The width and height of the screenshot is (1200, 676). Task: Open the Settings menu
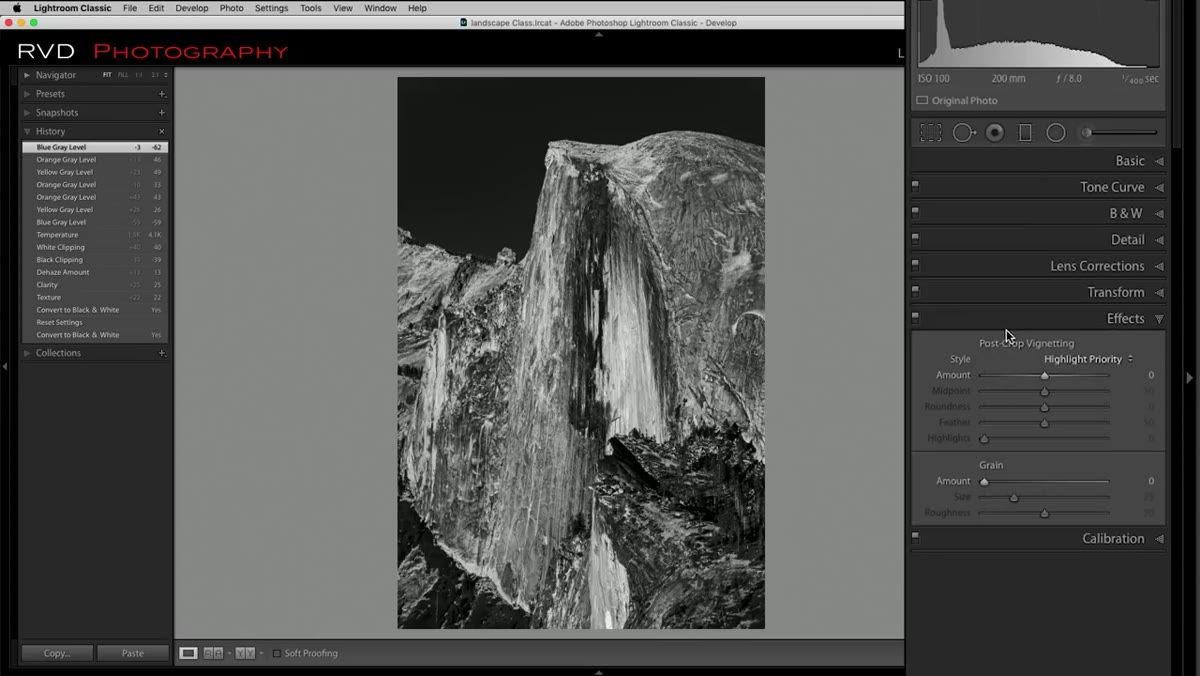[271, 8]
